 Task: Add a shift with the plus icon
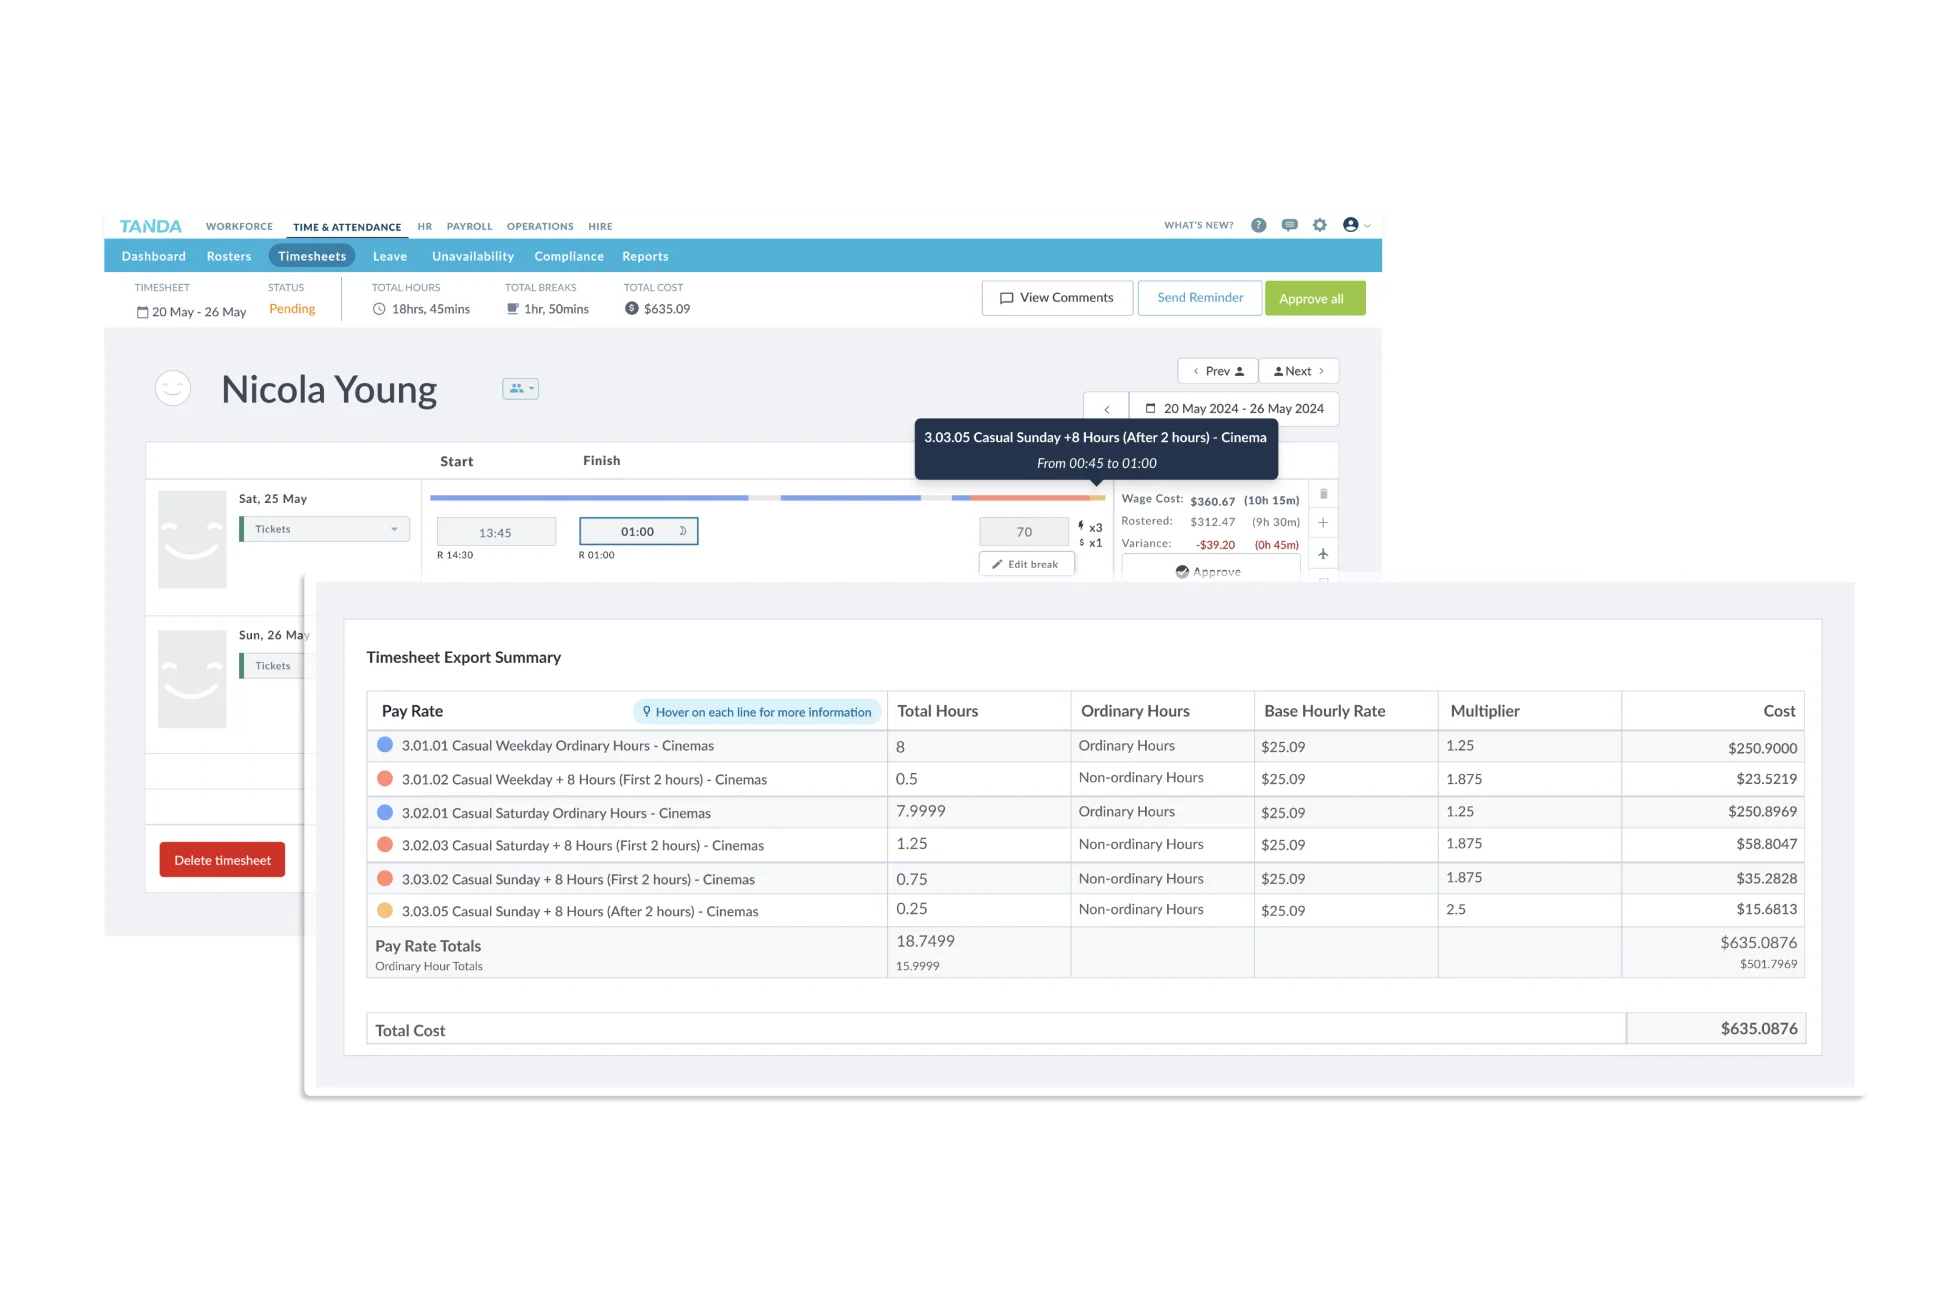pos(1323,522)
